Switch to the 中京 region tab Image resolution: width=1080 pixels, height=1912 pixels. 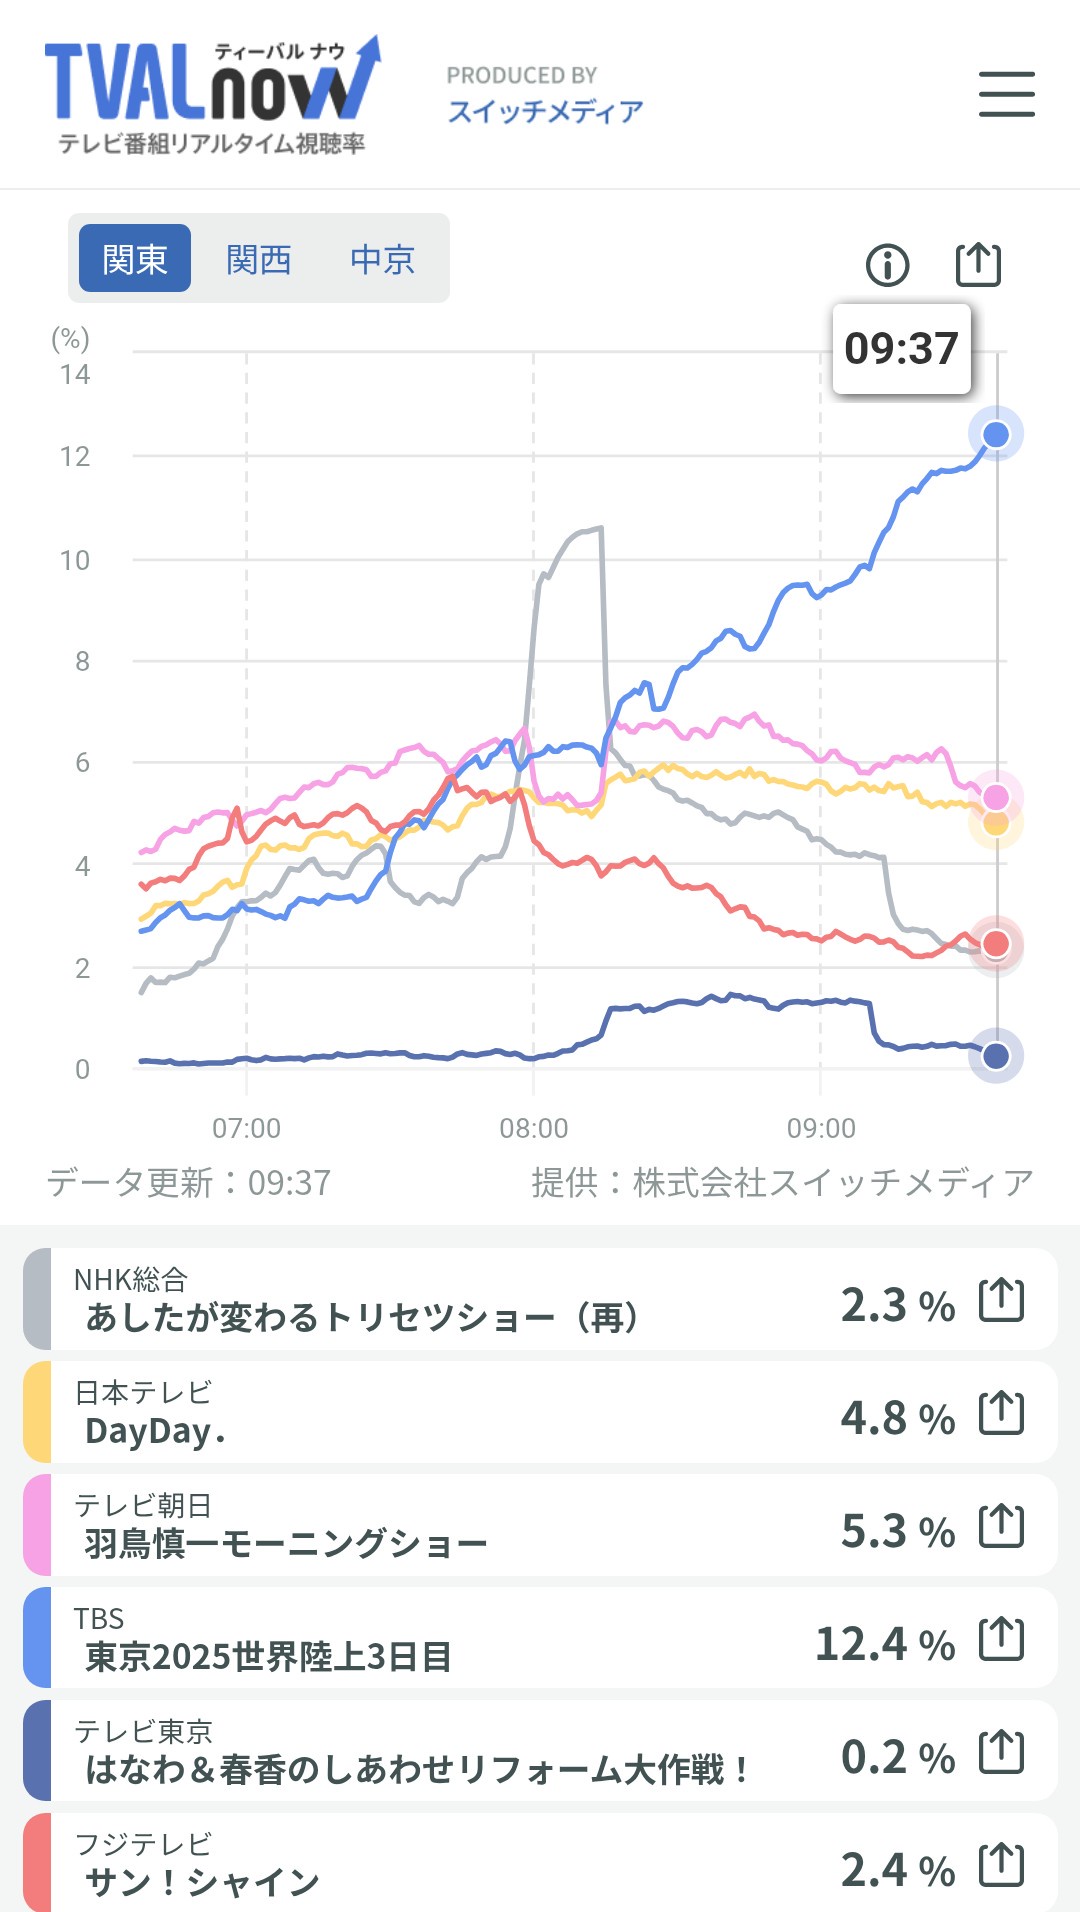coord(382,259)
